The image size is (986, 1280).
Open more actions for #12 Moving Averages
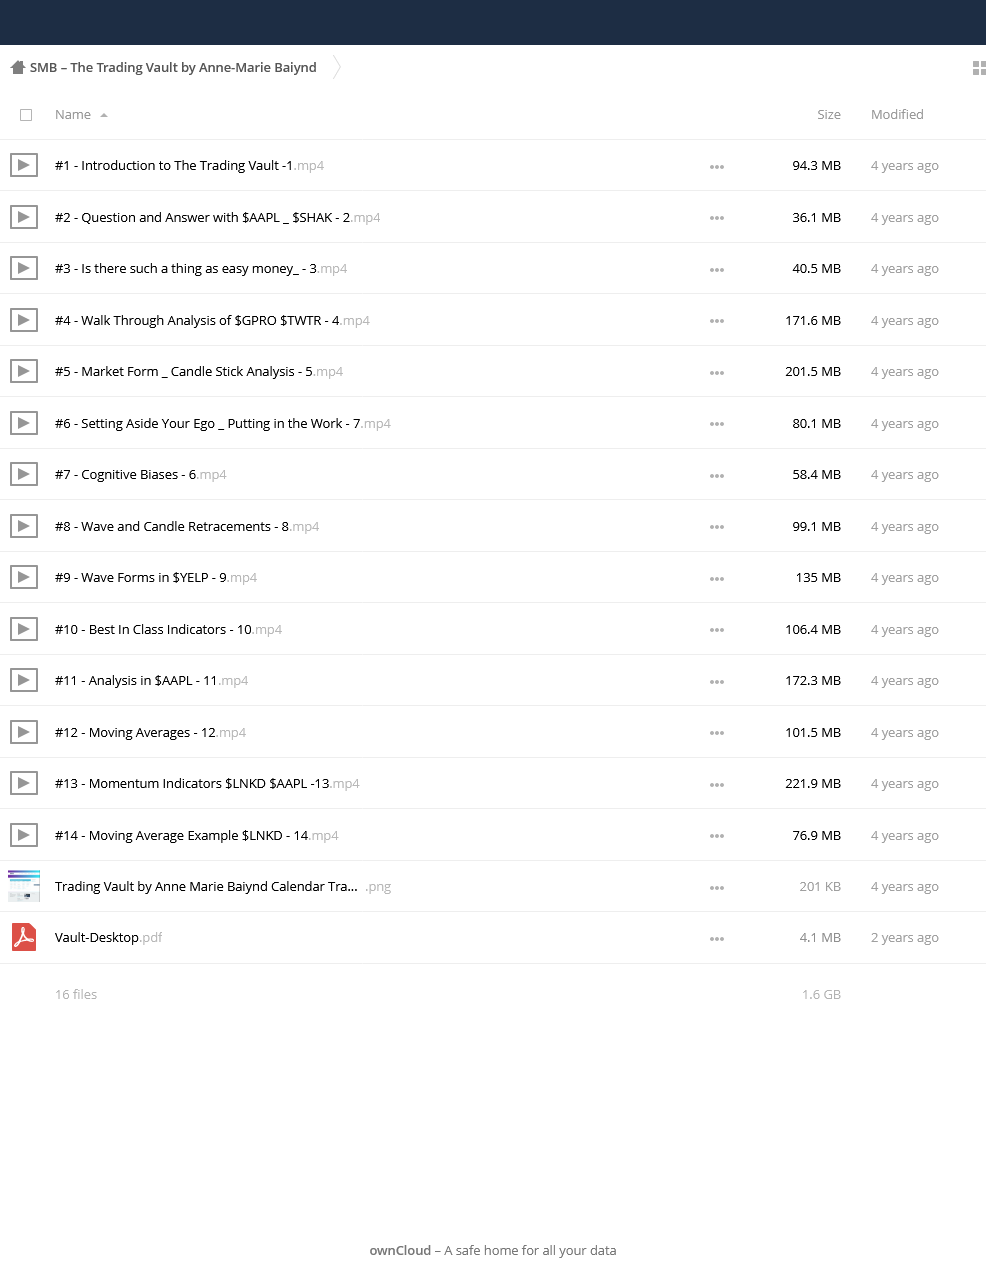(x=717, y=733)
